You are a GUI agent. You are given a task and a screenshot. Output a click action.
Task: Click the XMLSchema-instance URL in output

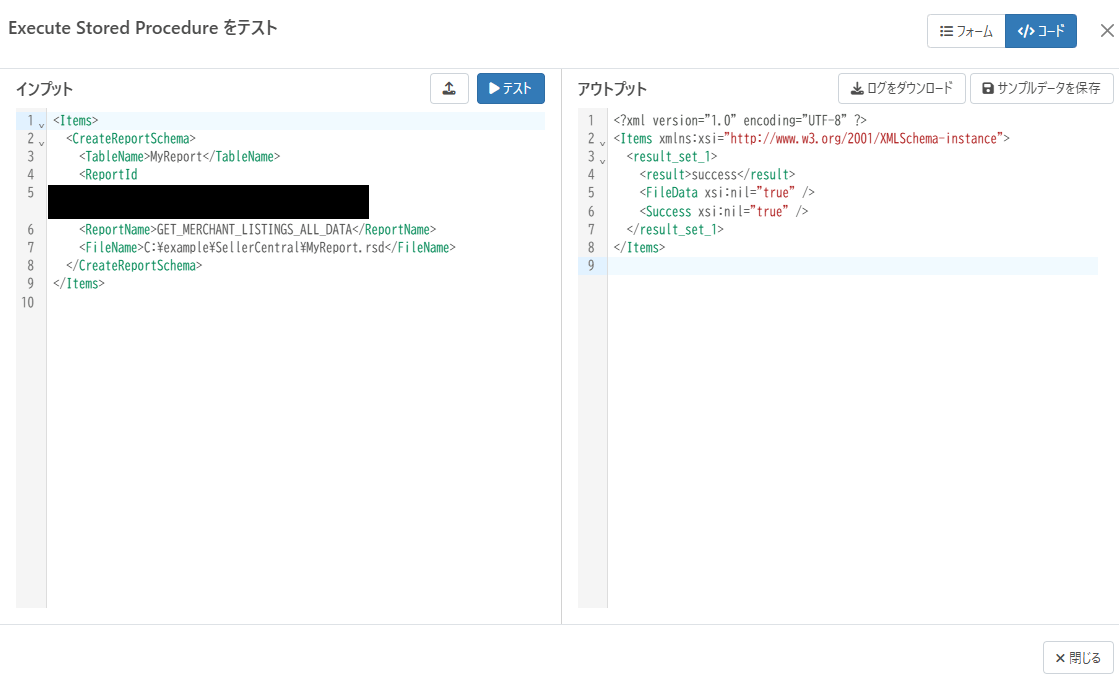(864, 138)
